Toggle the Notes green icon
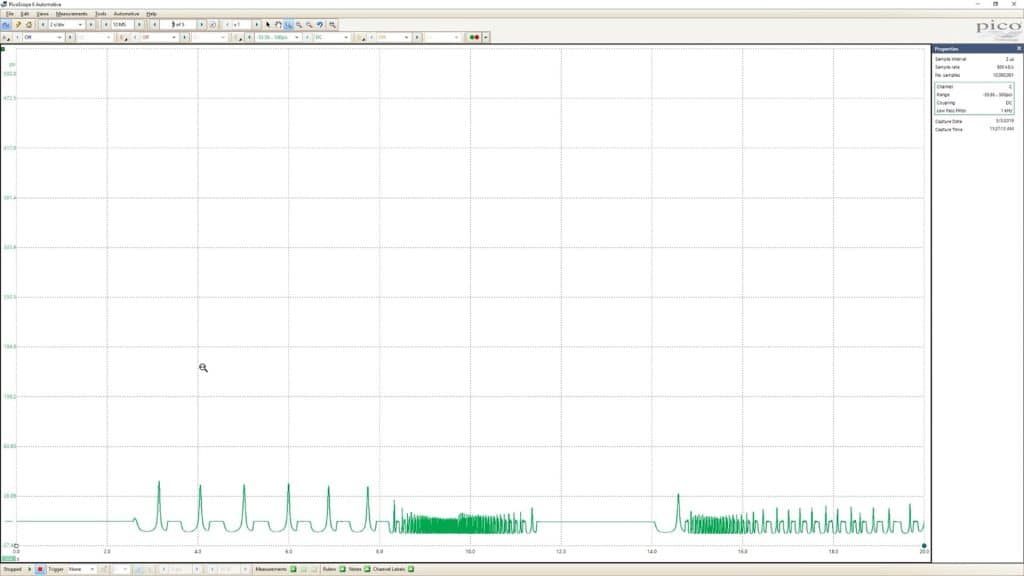The image size is (1024, 576). coord(367,569)
